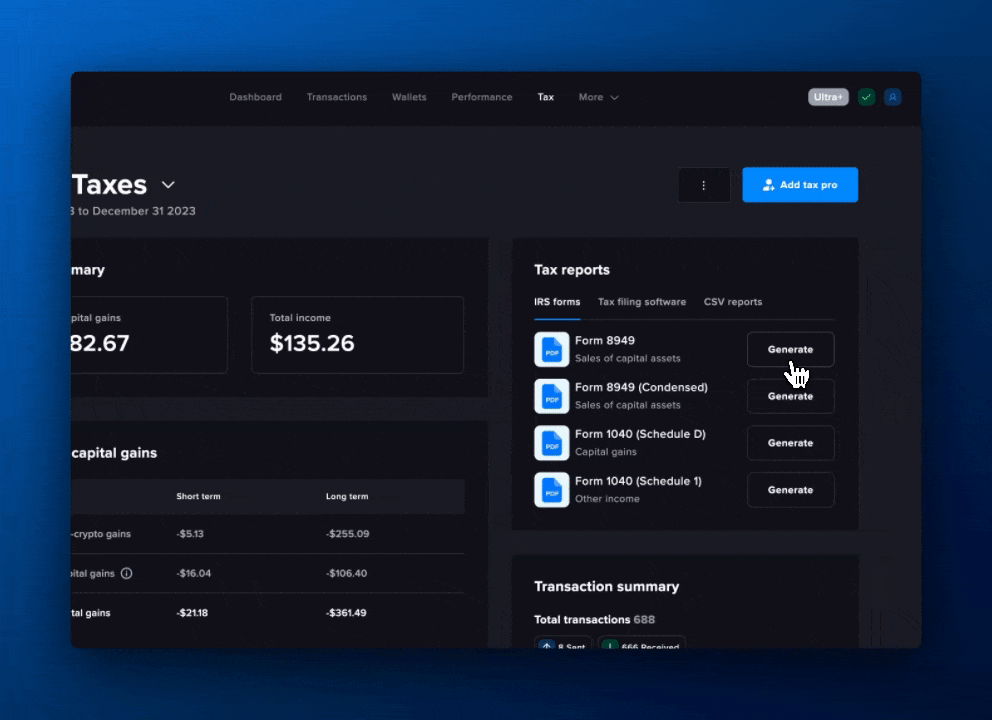The width and height of the screenshot is (992, 720).
Task: Open the Performance page
Action: [481, 97]
